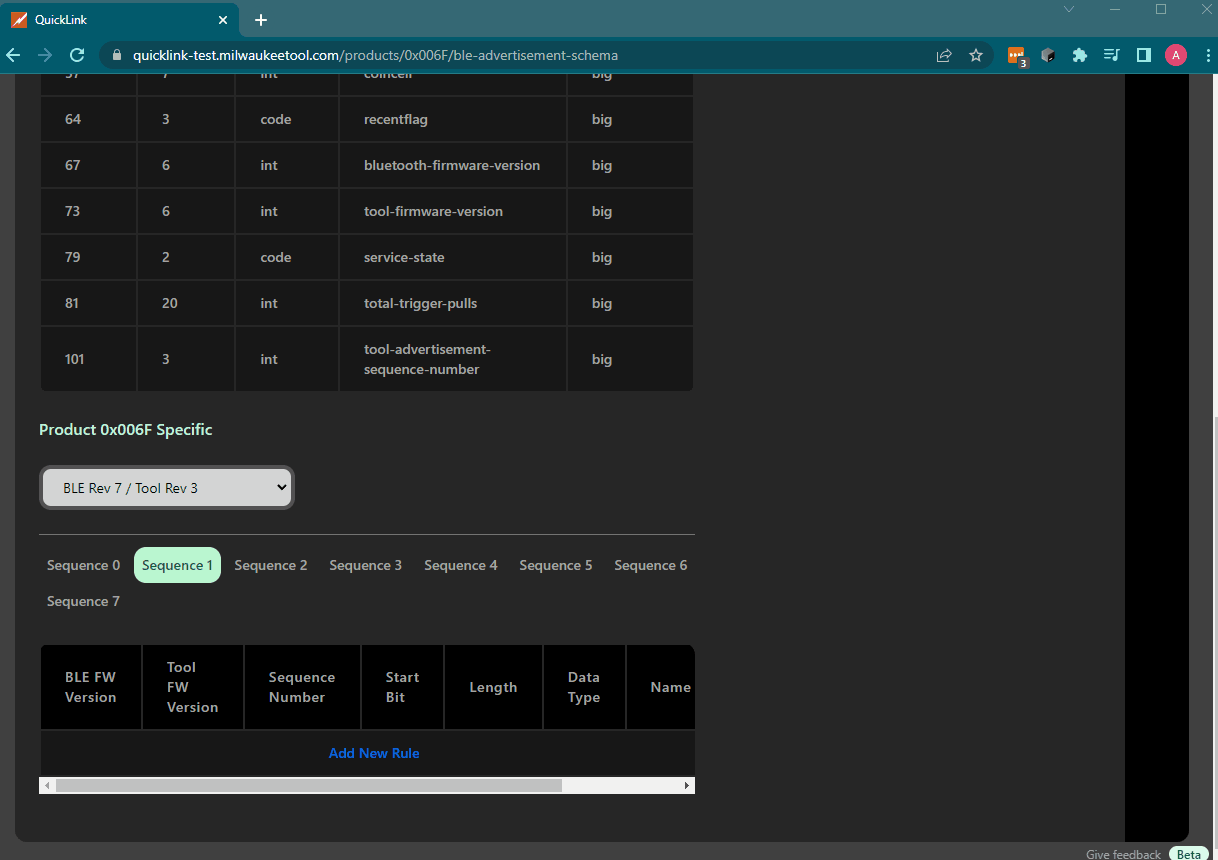The height and width of the screenshot is (860, 1218).
Task: Switch to Sequence 4 tab
Action: point(461,565)
